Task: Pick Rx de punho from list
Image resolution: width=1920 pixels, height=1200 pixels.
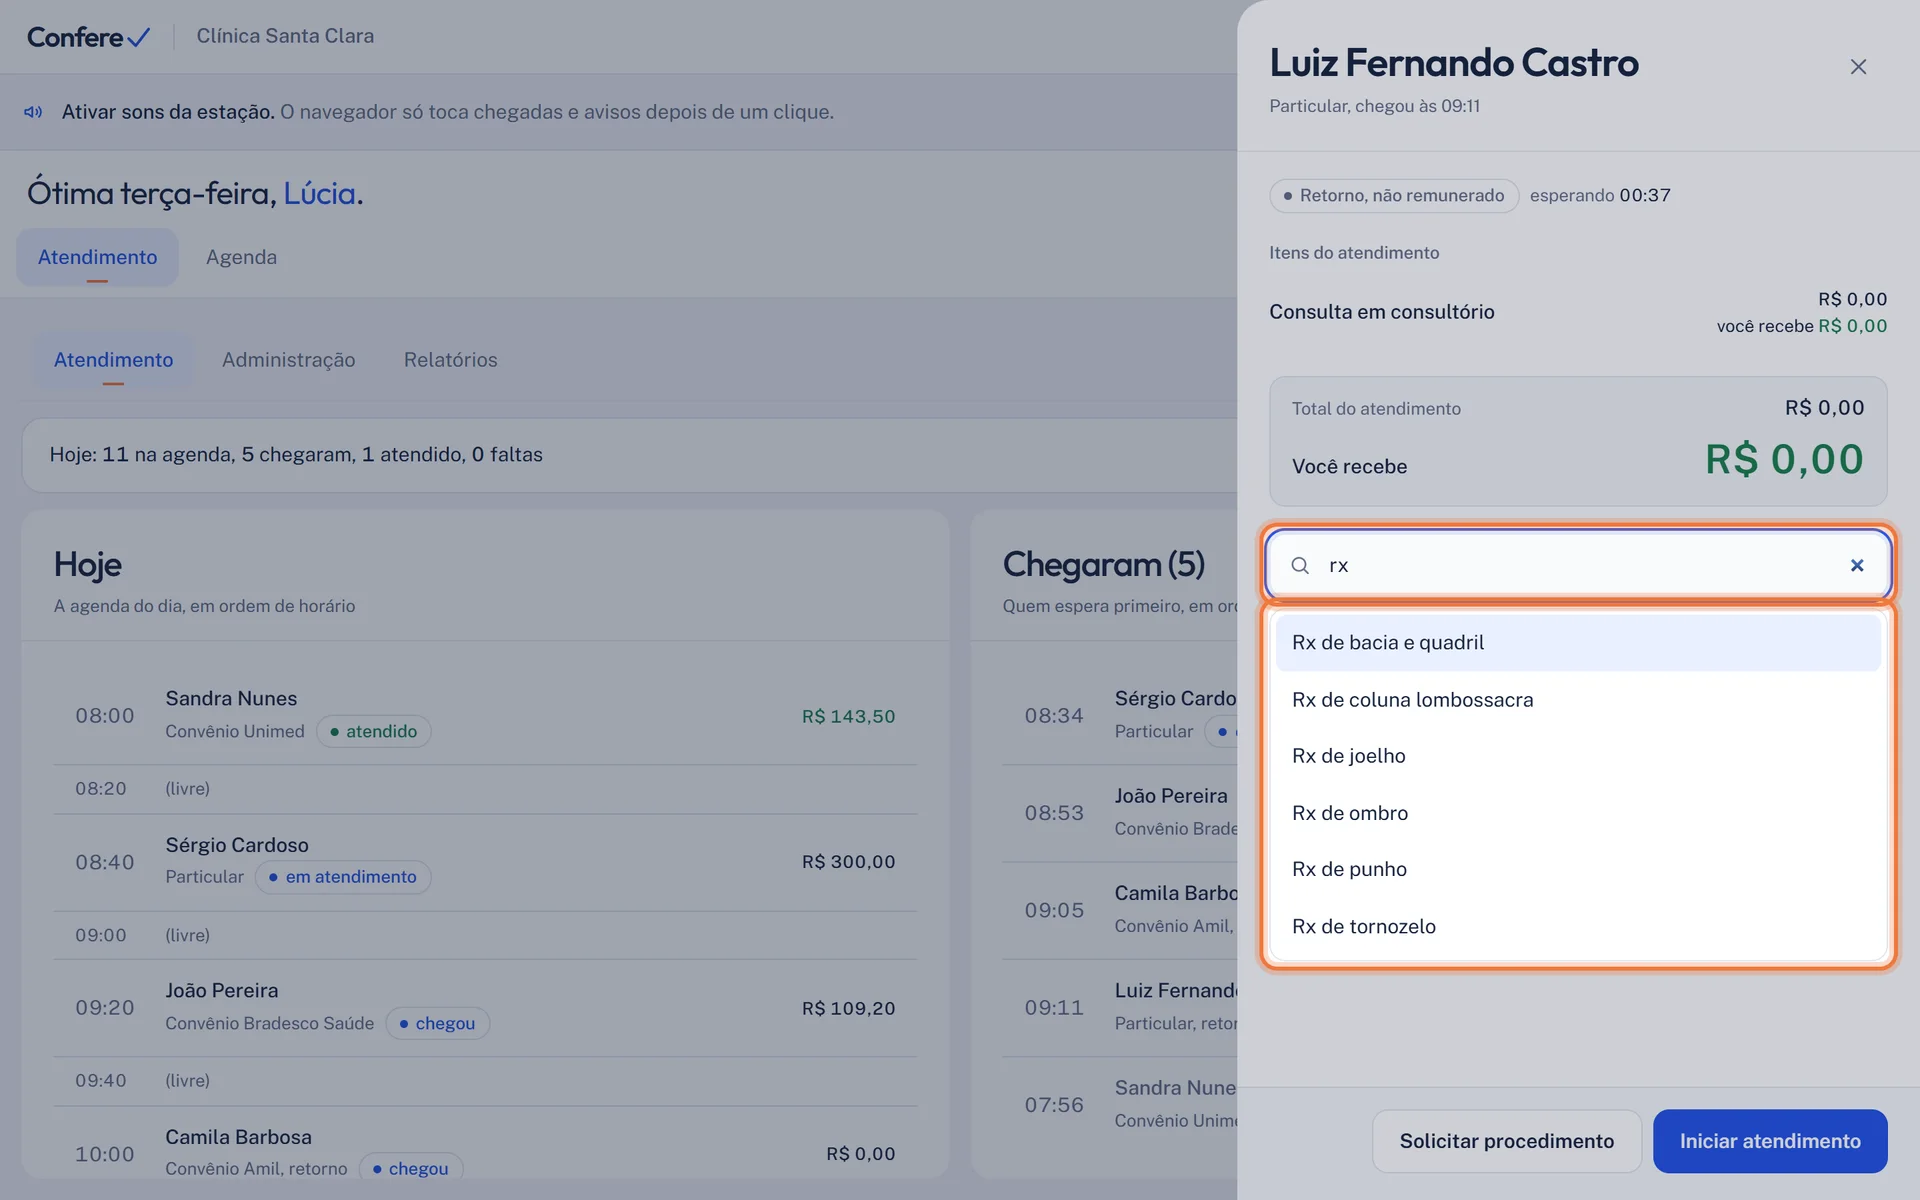Action: click(x=1578, y=869)
